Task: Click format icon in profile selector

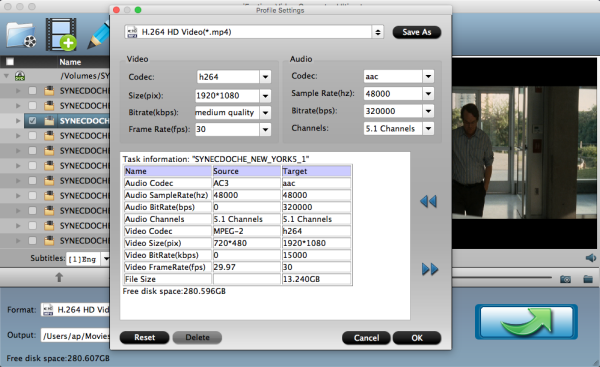Action: tap(132, 32)
